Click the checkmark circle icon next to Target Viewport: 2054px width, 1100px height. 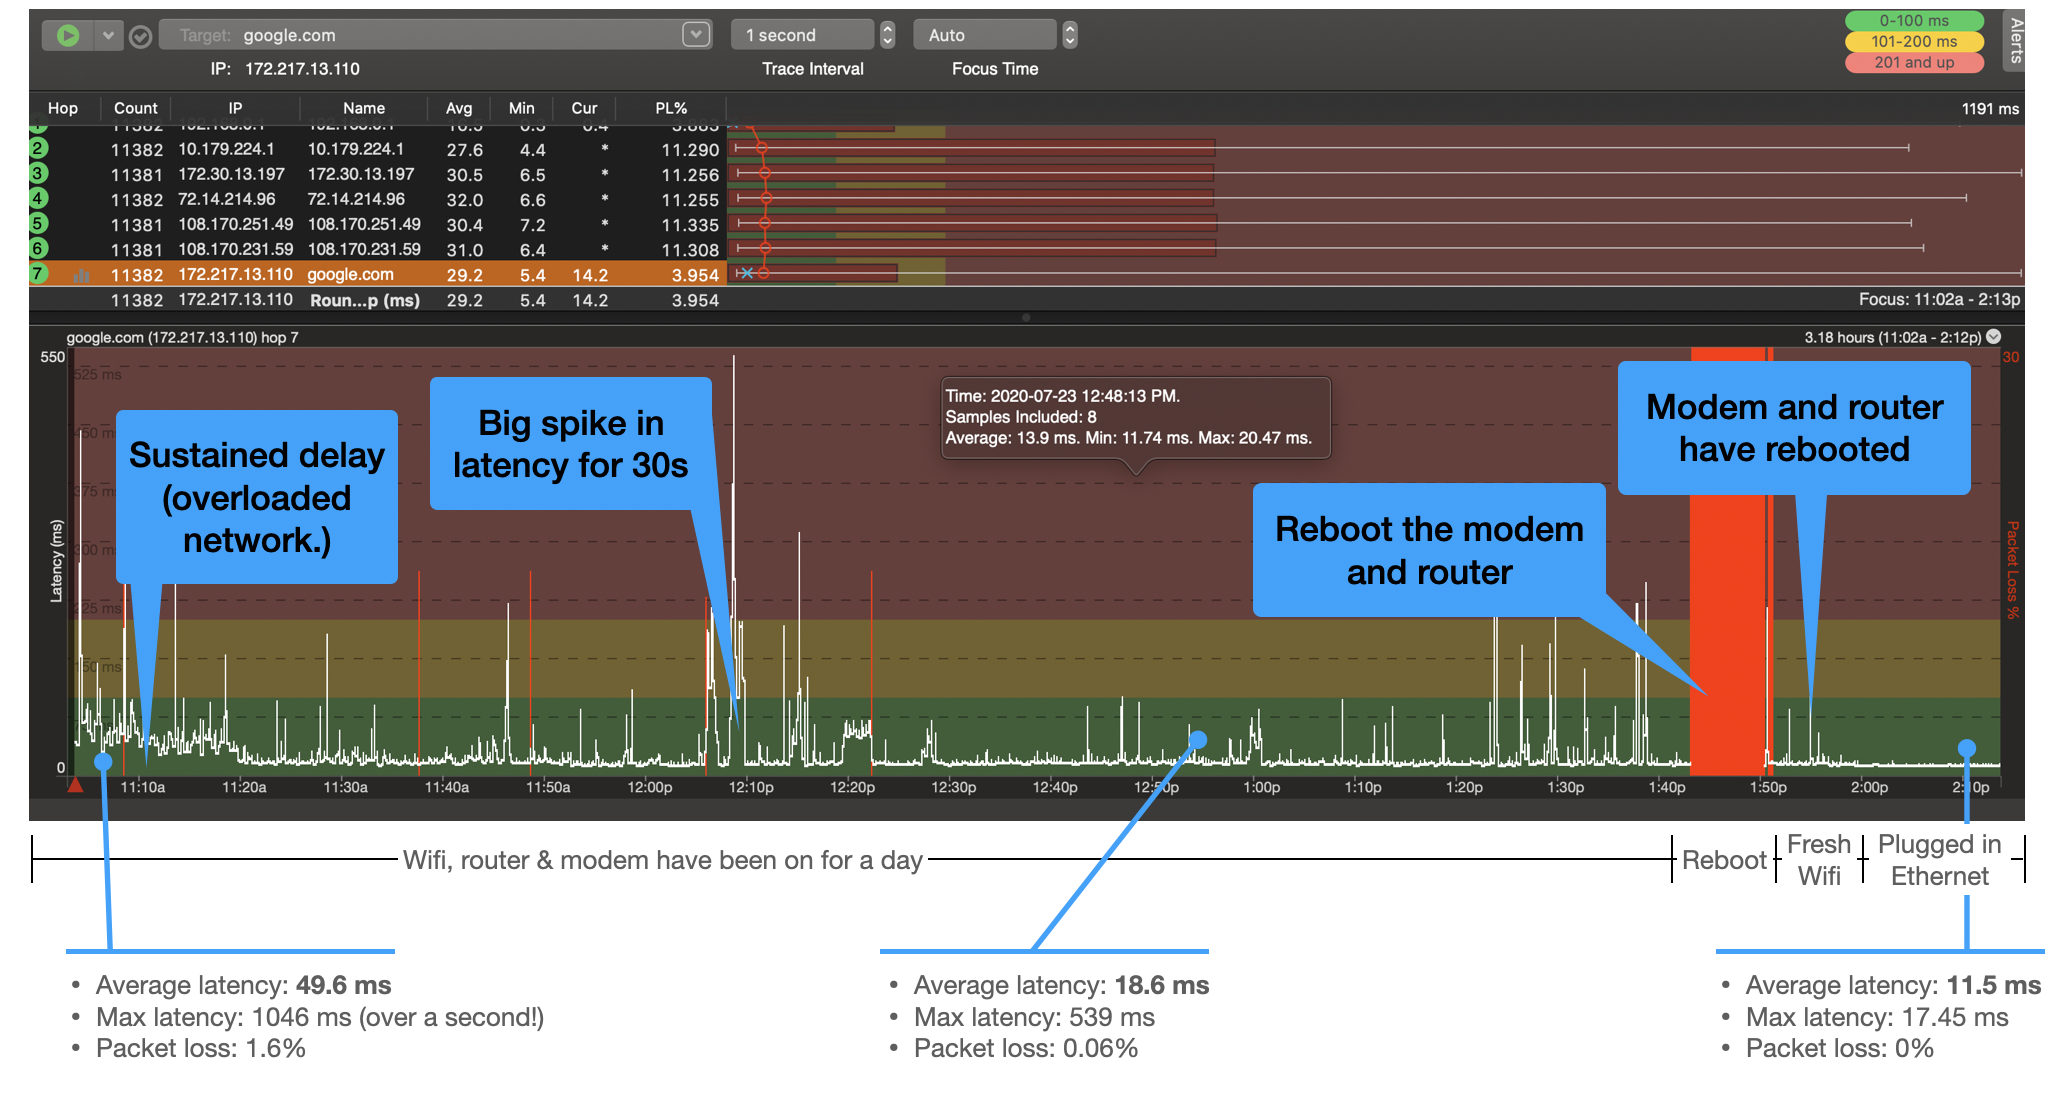pos(141,37)
